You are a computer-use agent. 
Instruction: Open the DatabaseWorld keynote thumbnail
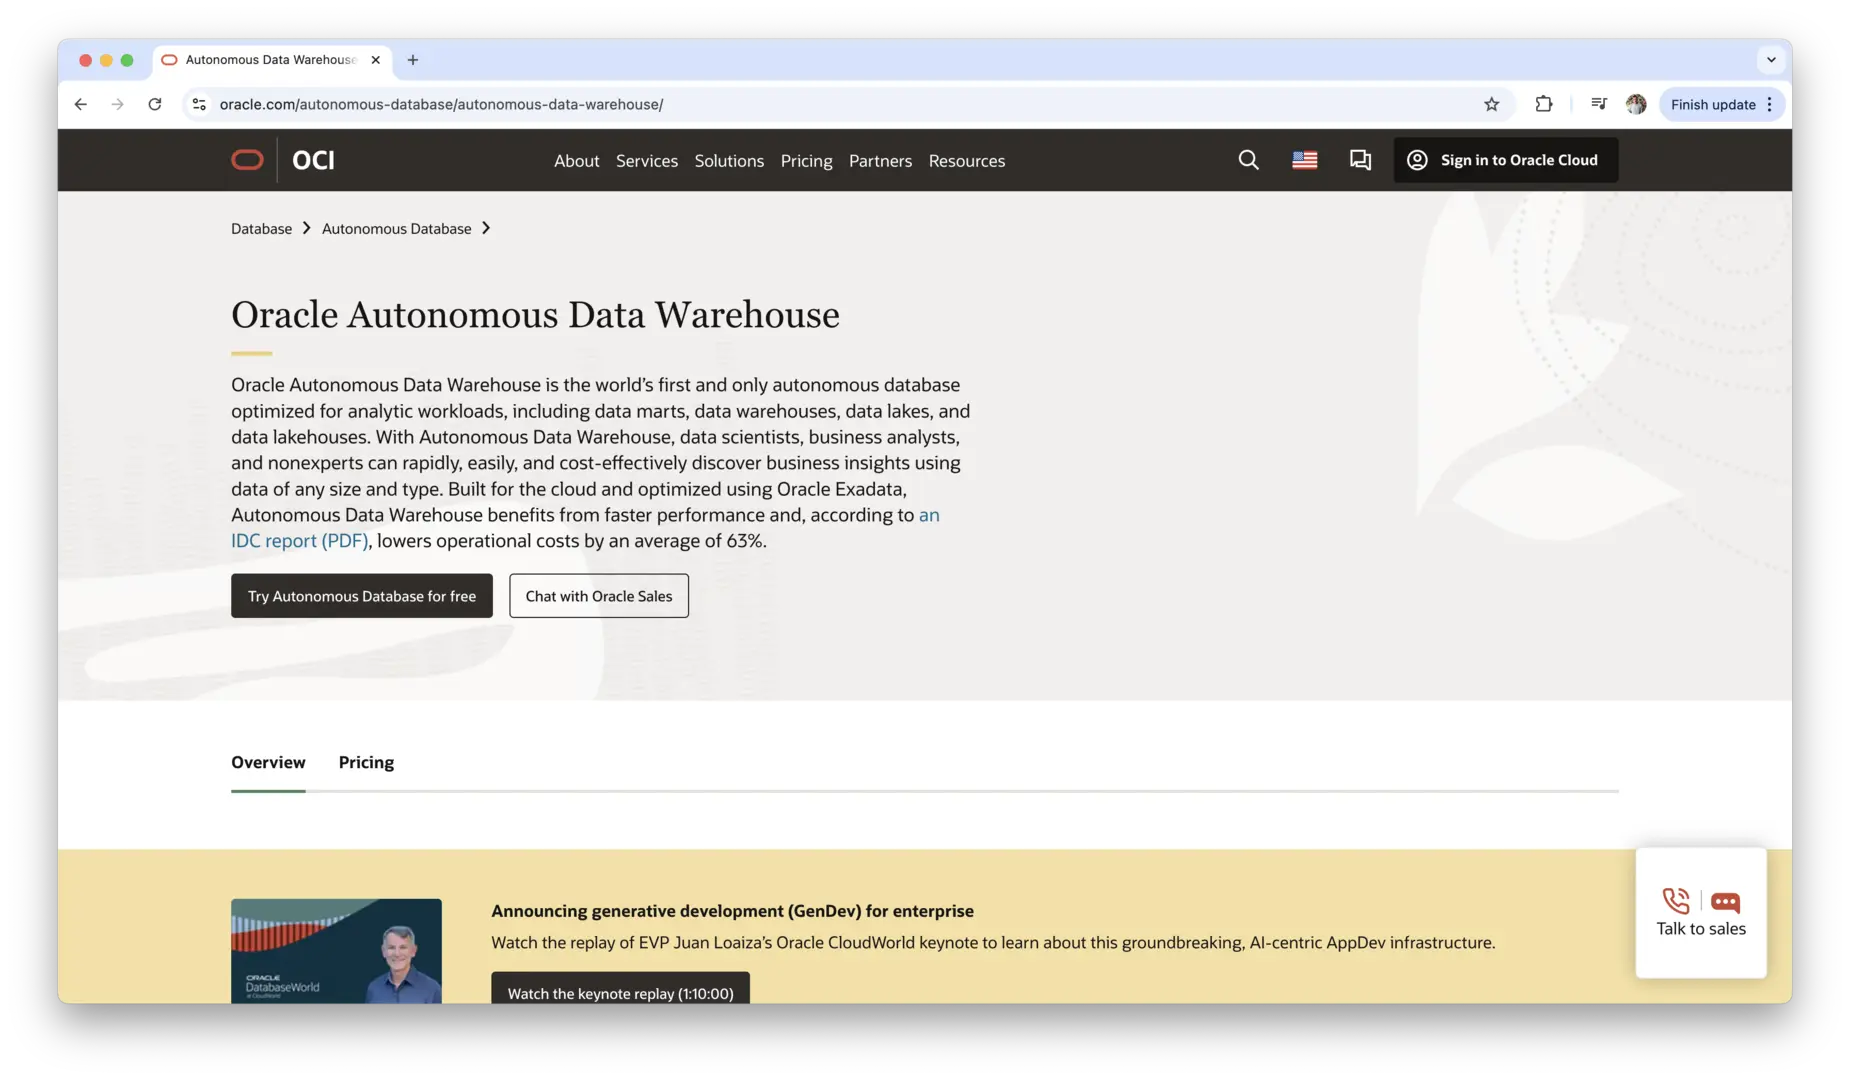[x=336, y=950]
